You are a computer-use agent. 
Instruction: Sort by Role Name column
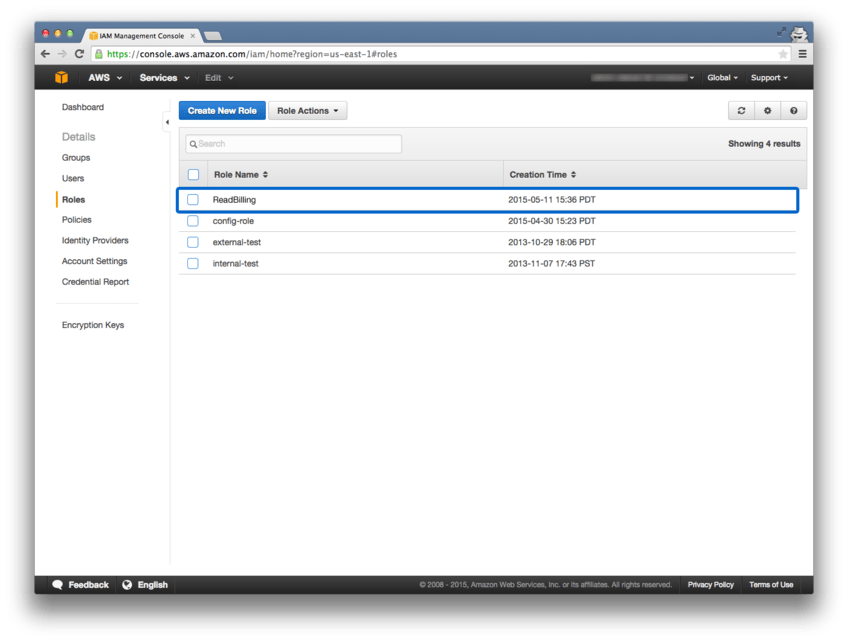point(241,175)
